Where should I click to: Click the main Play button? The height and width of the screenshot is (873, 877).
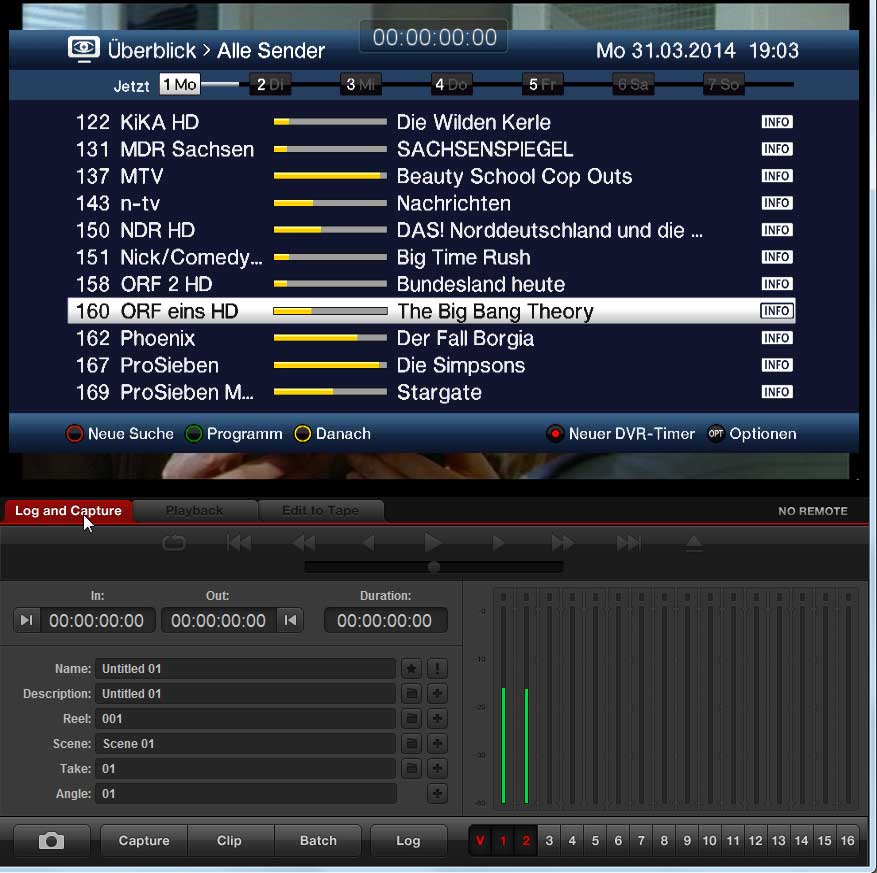click(433, 543)
